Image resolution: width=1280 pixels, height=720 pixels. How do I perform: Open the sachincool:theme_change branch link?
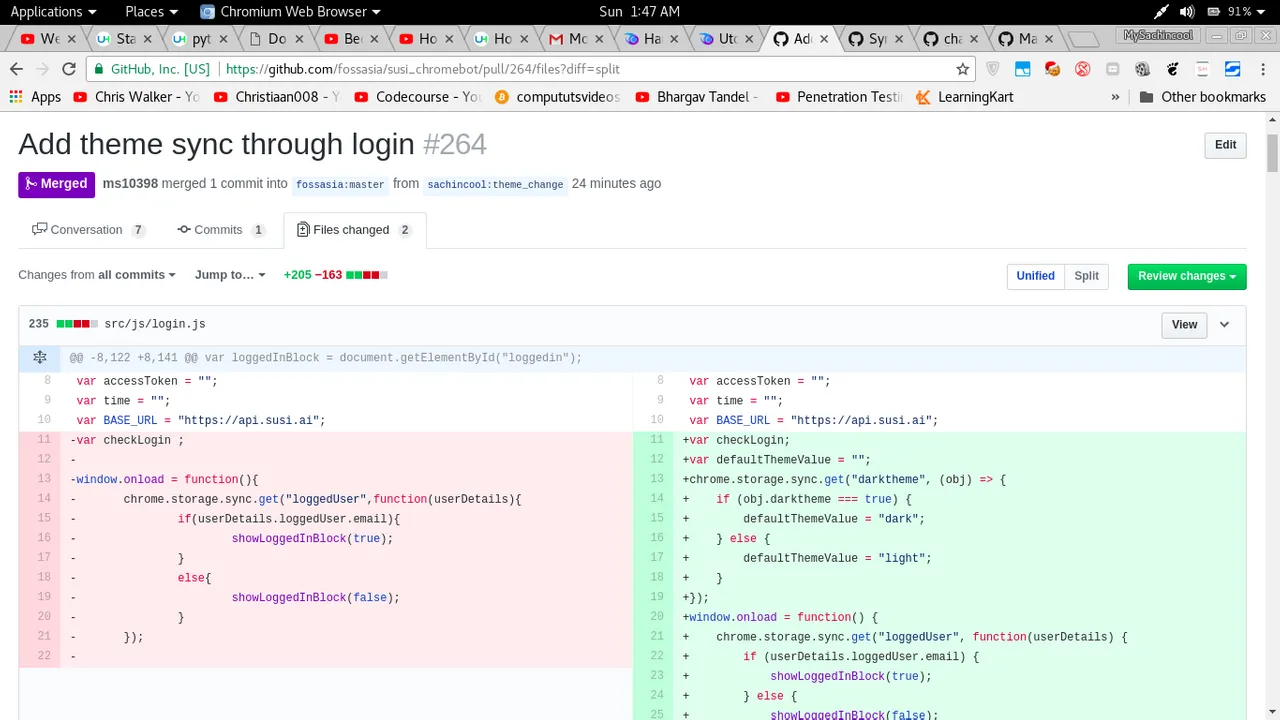[x=495, y=185]
